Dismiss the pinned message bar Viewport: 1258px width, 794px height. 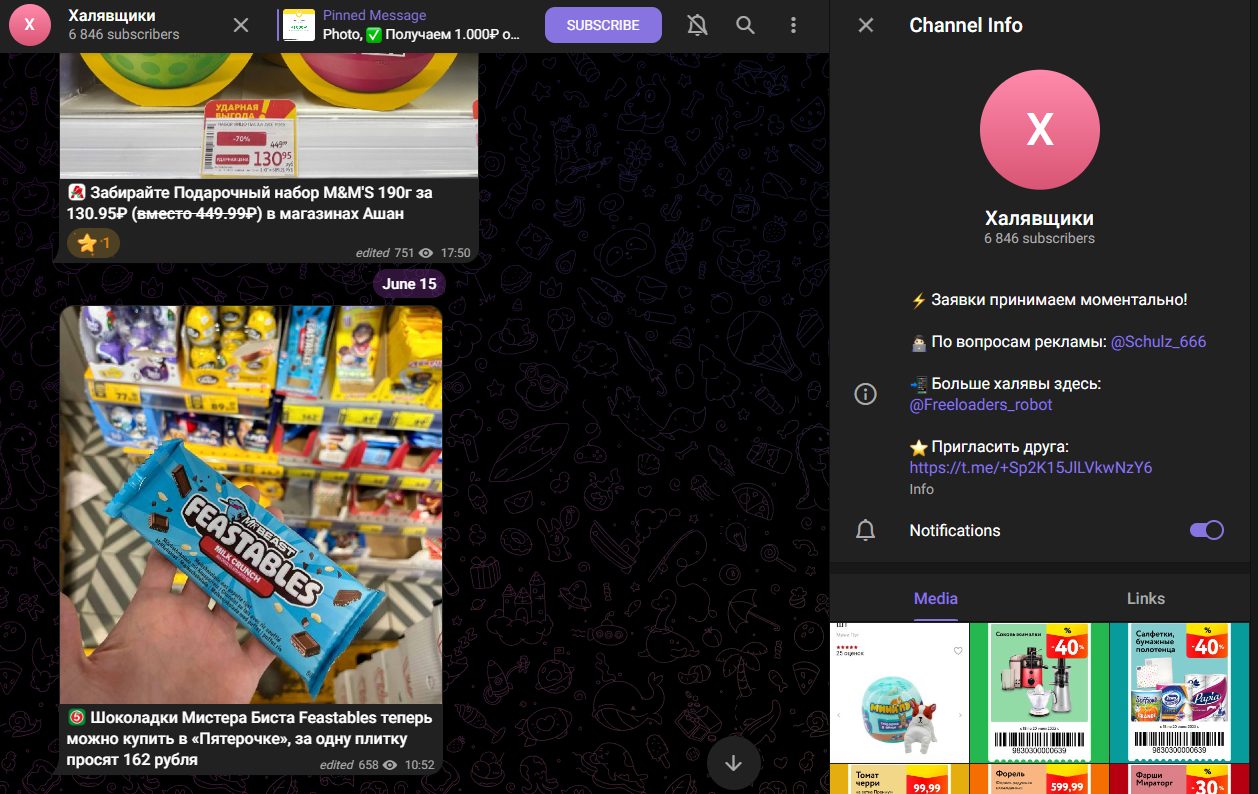click(x=241, y=25)
